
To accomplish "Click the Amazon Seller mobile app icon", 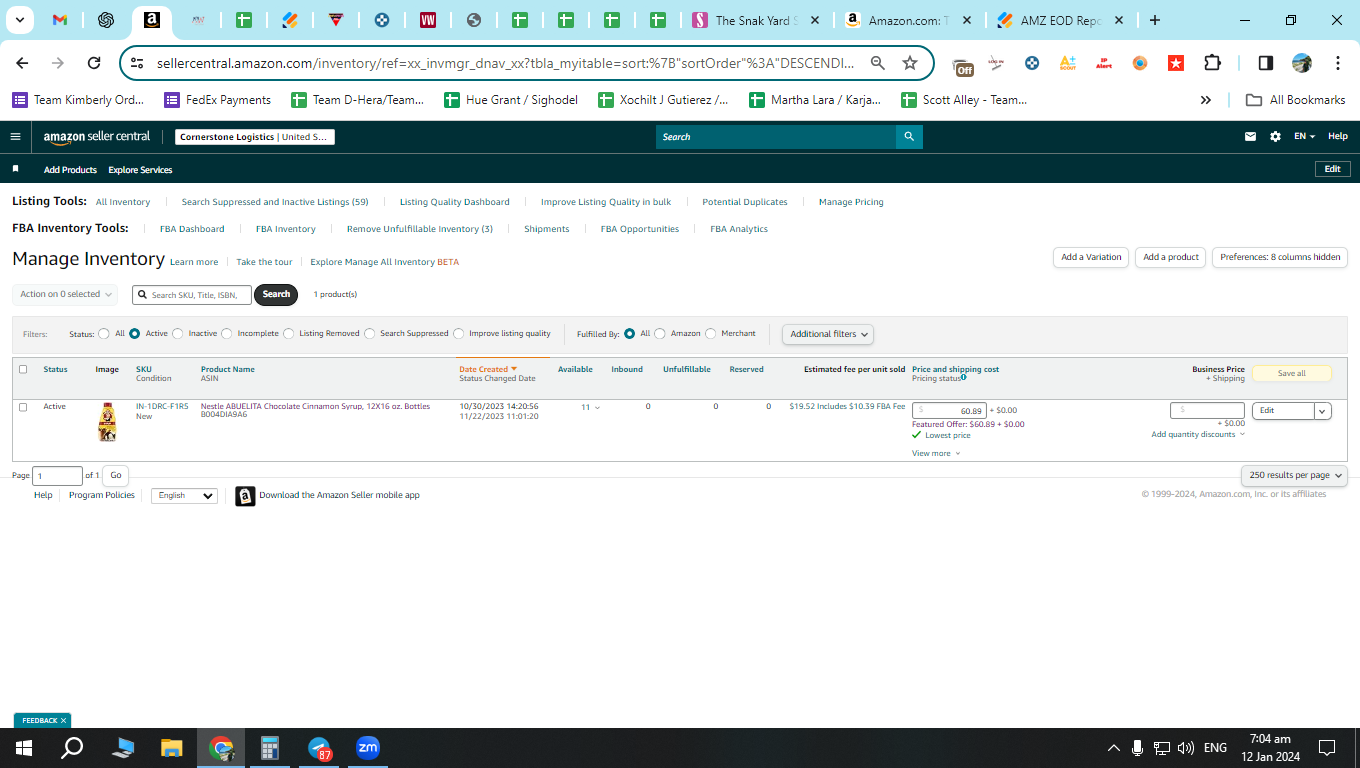I will pos(245,496).
